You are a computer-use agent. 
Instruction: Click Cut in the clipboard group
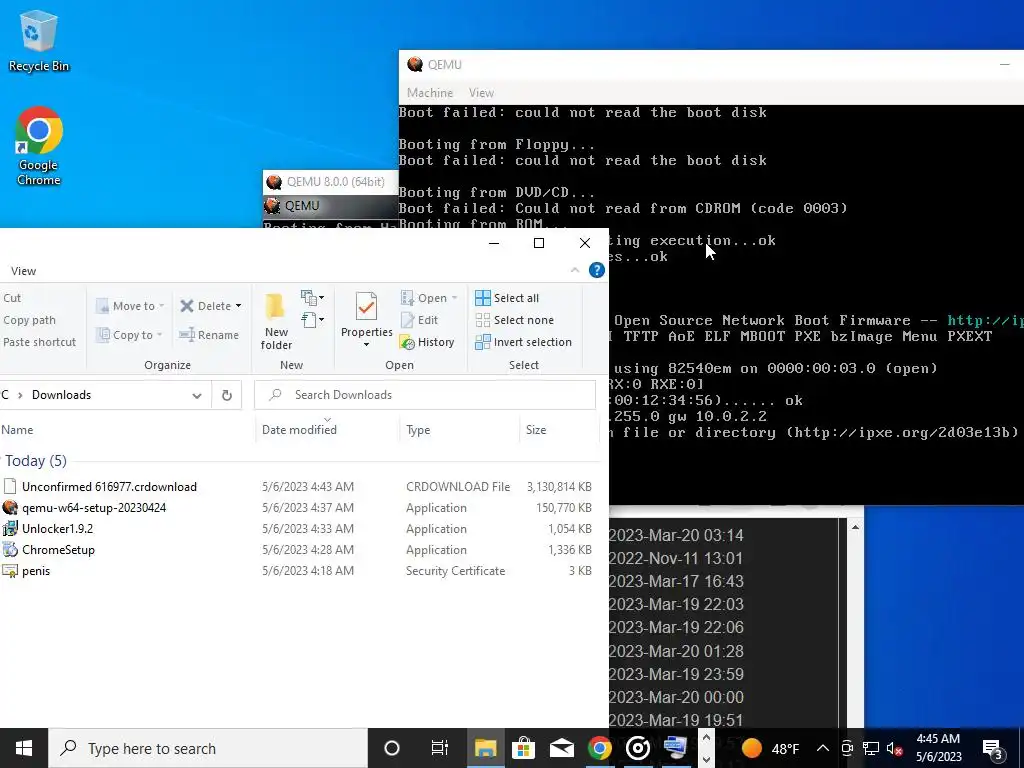click(x=12, y=298)
